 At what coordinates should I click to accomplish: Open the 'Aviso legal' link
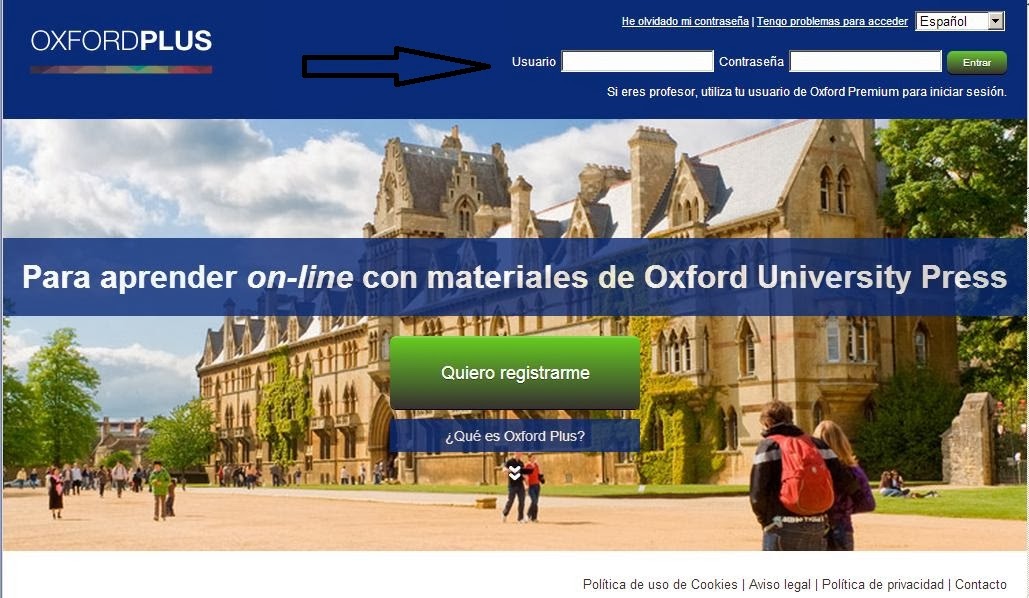(780, 584)
